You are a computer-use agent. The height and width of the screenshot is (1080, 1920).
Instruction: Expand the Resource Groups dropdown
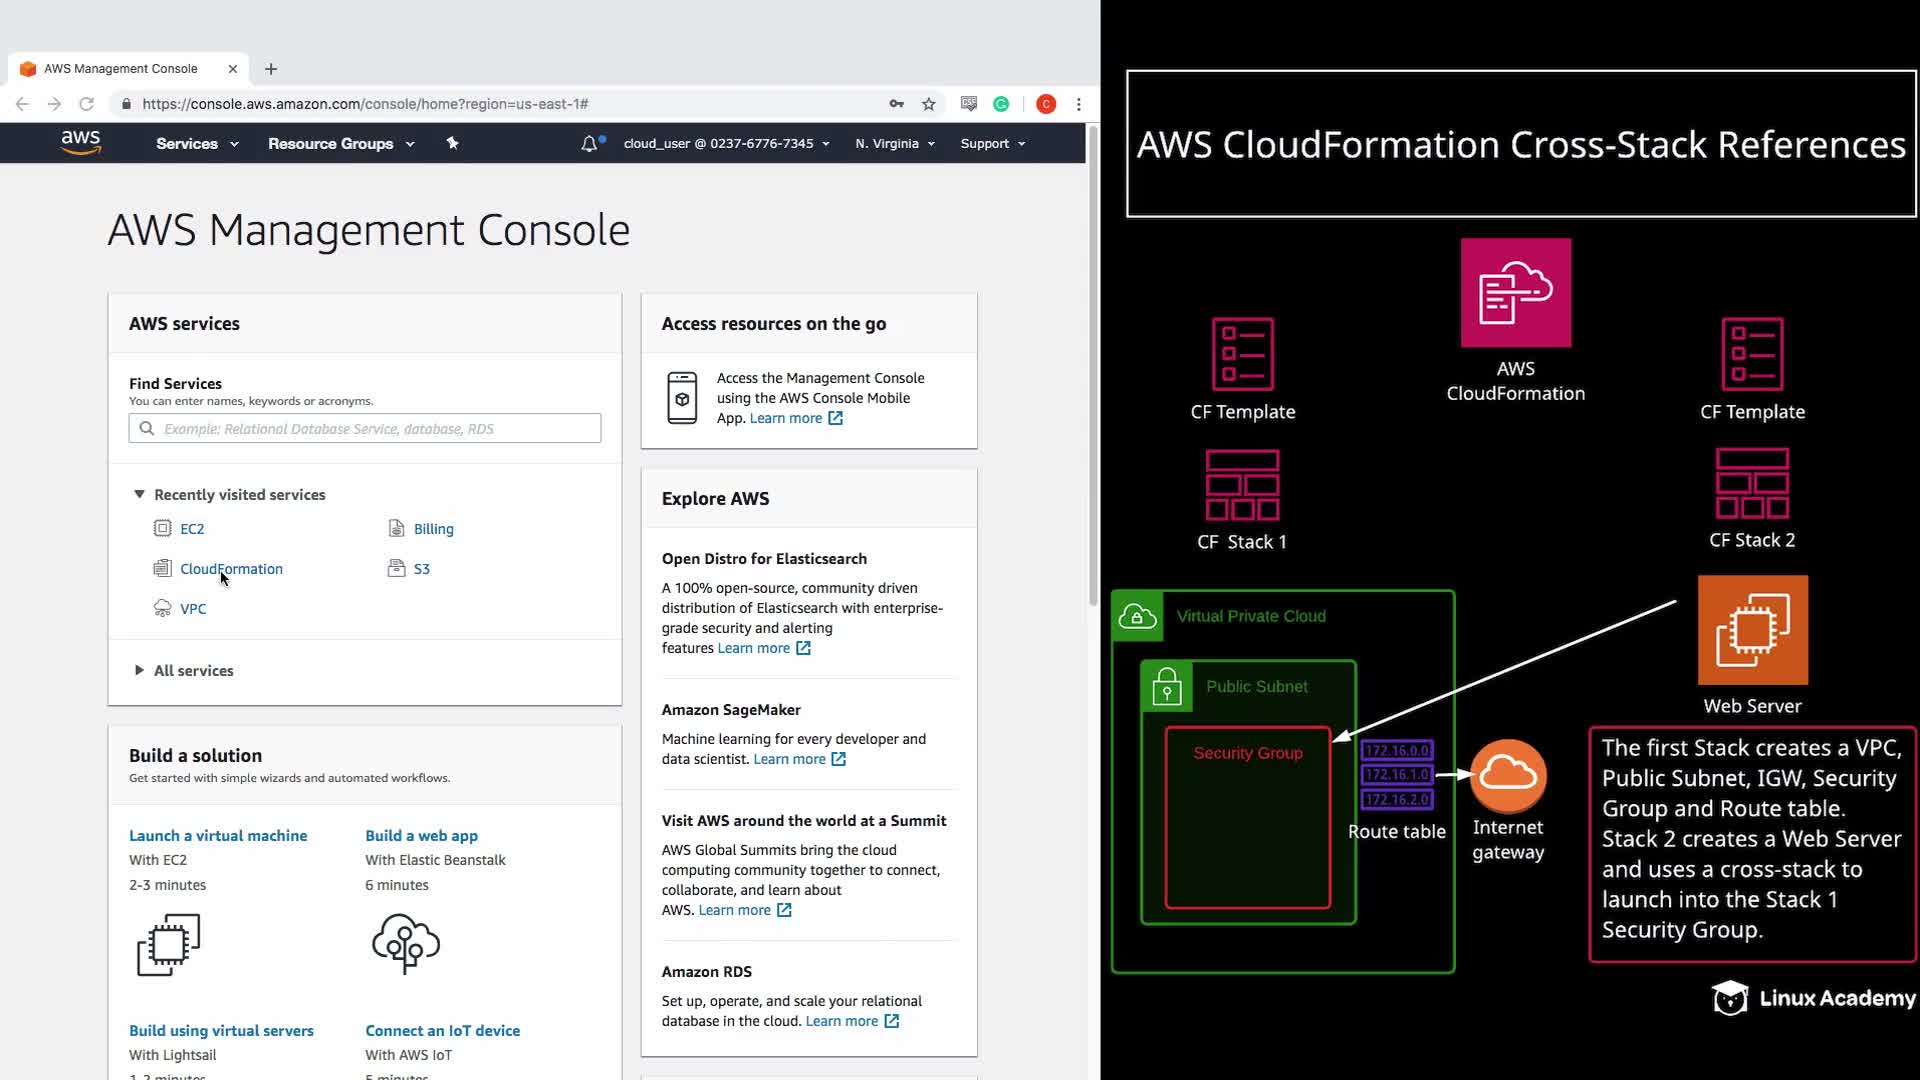(340, 143)
